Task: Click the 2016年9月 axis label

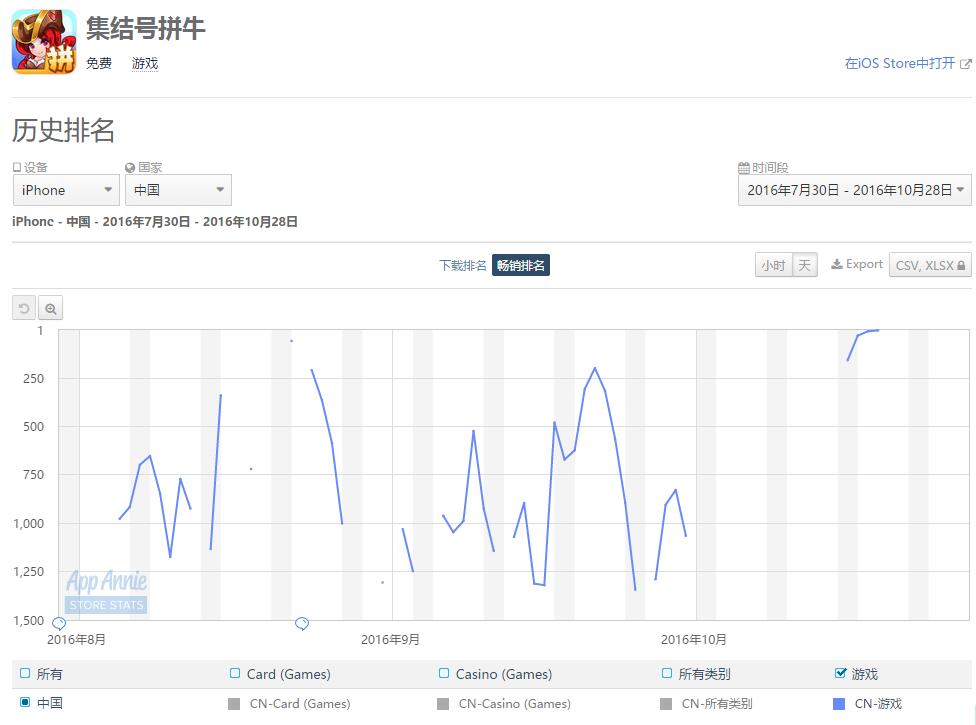Action: coord(390,640)
